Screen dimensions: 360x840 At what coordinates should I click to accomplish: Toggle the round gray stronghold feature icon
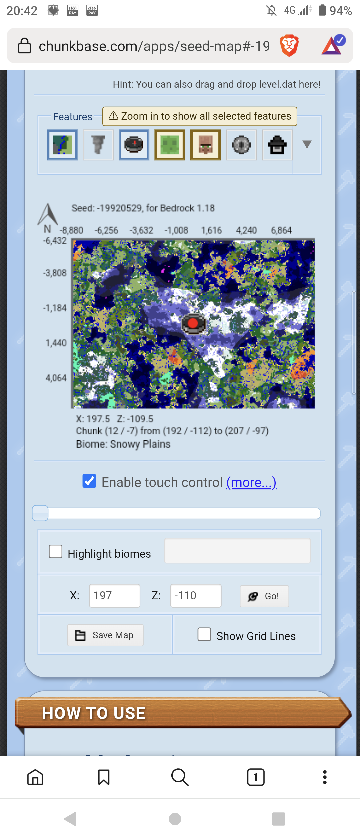click(241, 144)
